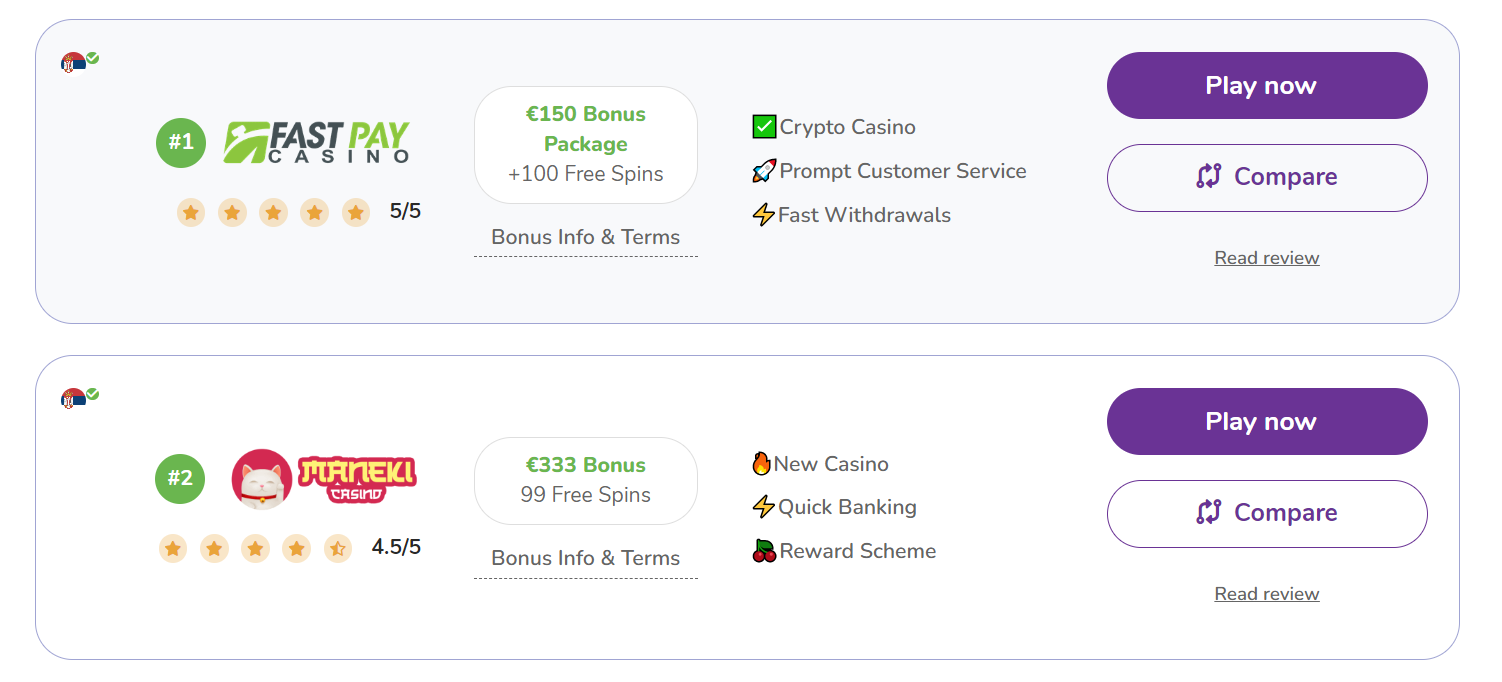The image size is (1502, 682).
Task: Compare Maneki Casino
Action: point(1267,514)
